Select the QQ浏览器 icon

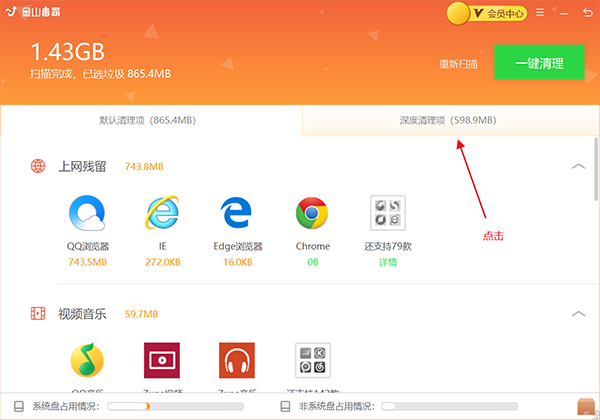(87, 213)
